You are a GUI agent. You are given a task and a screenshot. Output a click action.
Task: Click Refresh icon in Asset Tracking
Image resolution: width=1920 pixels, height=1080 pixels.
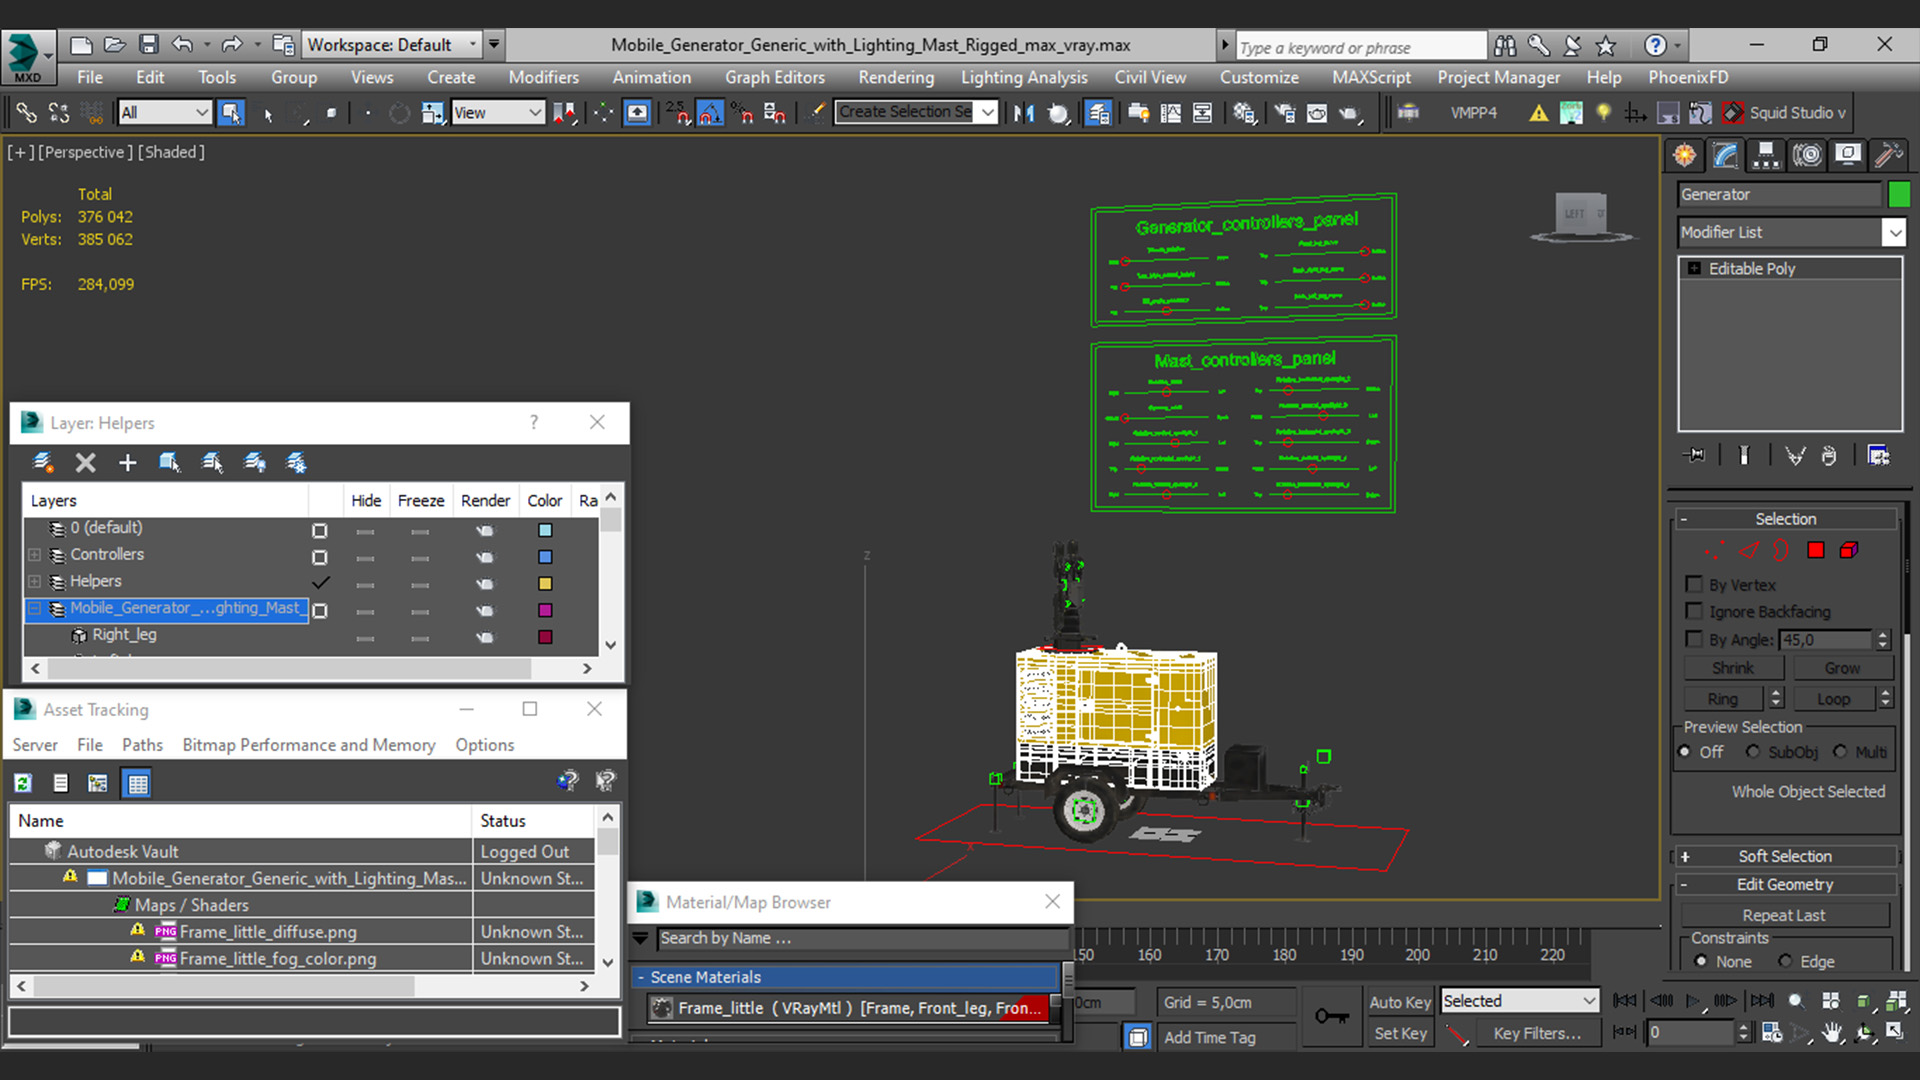click(23, 783)
